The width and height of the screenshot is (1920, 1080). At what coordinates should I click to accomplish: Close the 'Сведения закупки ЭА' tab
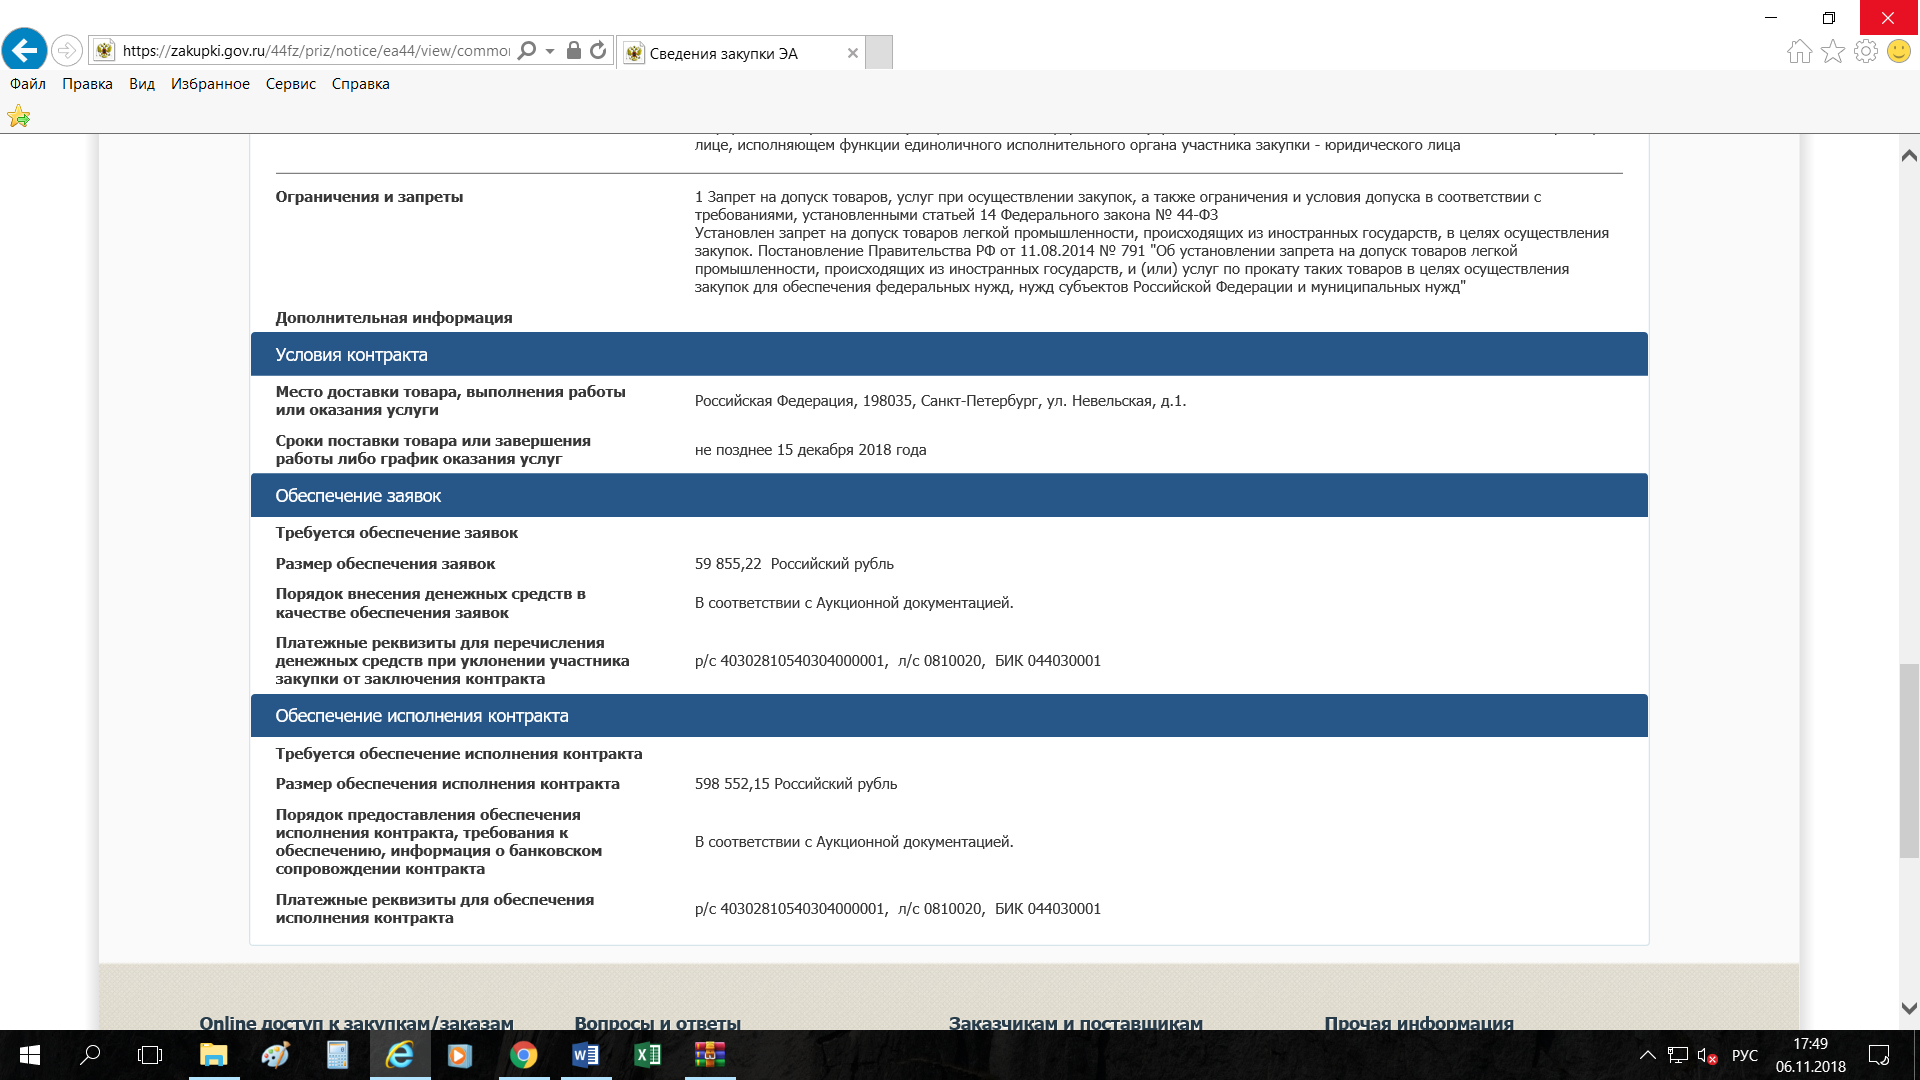[852, 53]
